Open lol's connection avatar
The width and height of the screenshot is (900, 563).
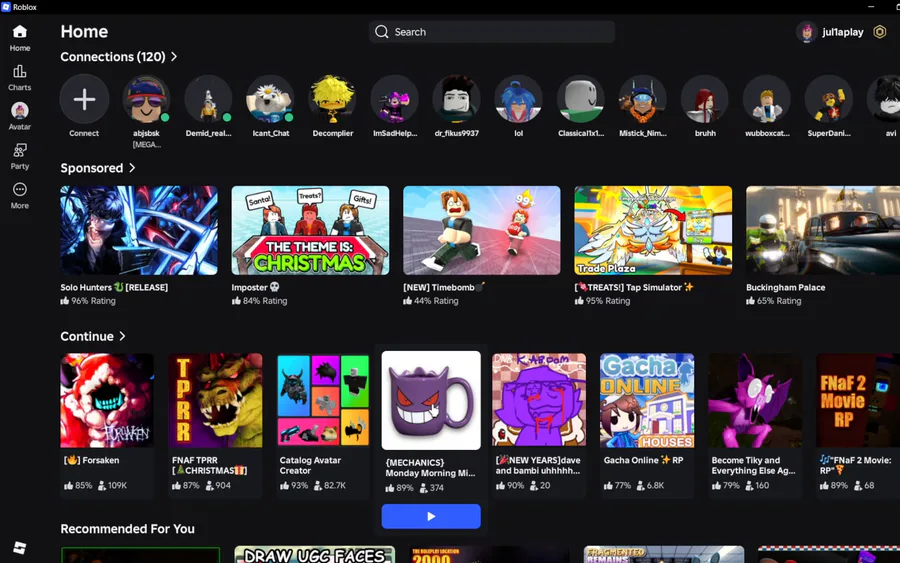click(518, 99)
